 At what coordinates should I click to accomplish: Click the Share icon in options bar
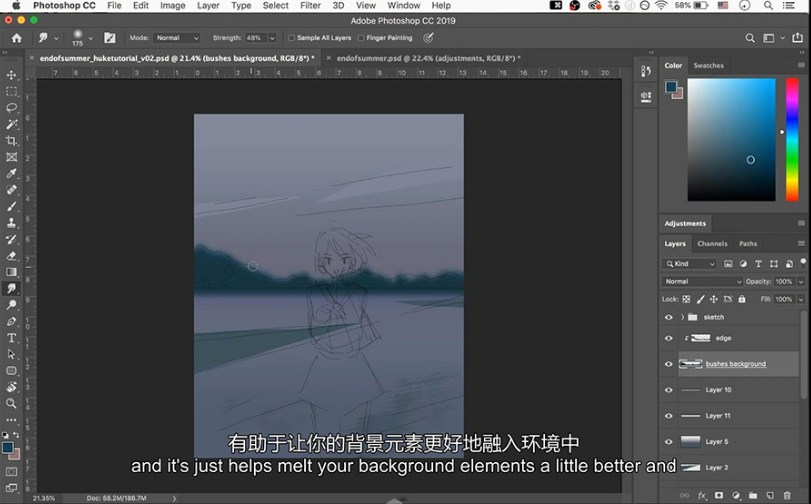798,38
